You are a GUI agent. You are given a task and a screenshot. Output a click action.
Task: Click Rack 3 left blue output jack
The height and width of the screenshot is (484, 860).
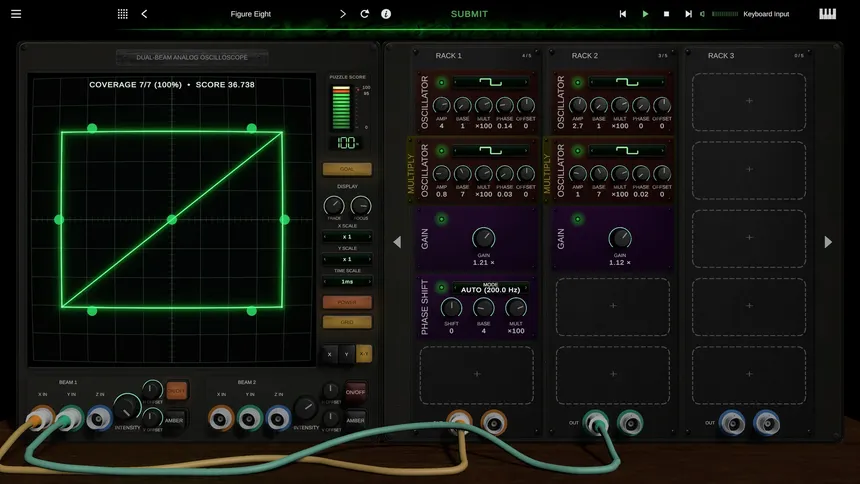point(732,423)
